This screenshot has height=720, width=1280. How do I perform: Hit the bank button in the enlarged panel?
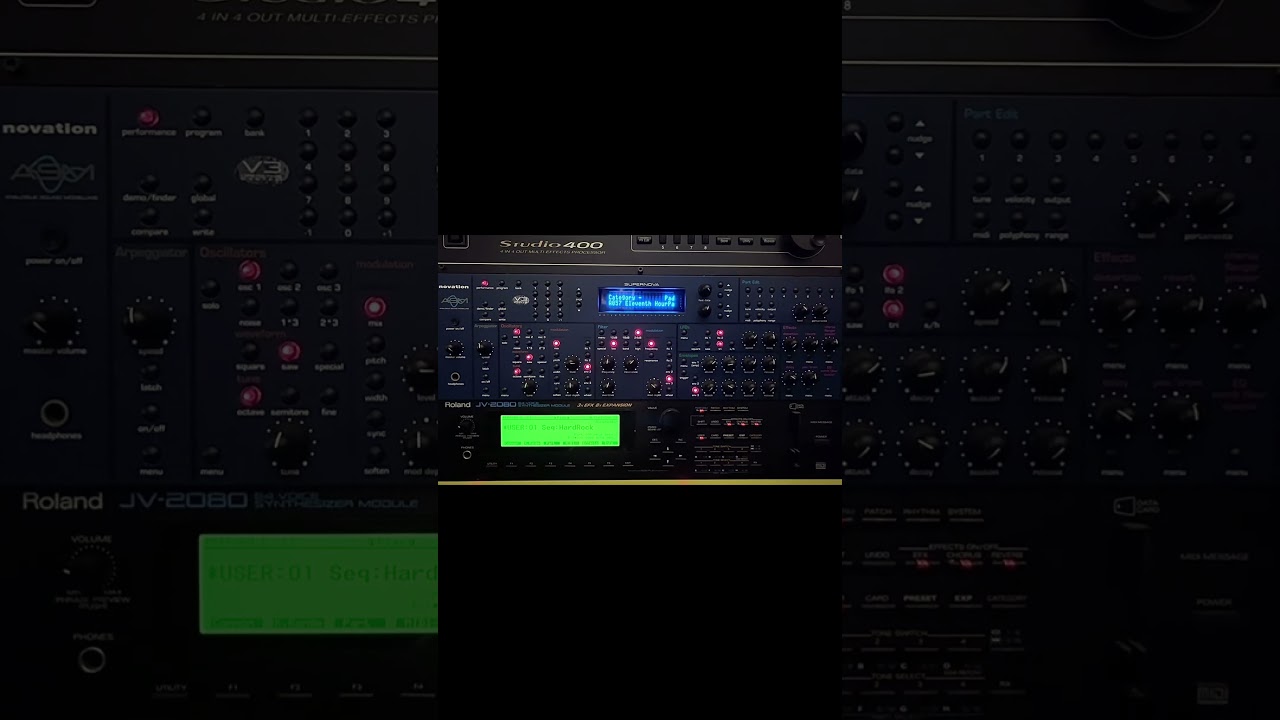click(255, 117)
